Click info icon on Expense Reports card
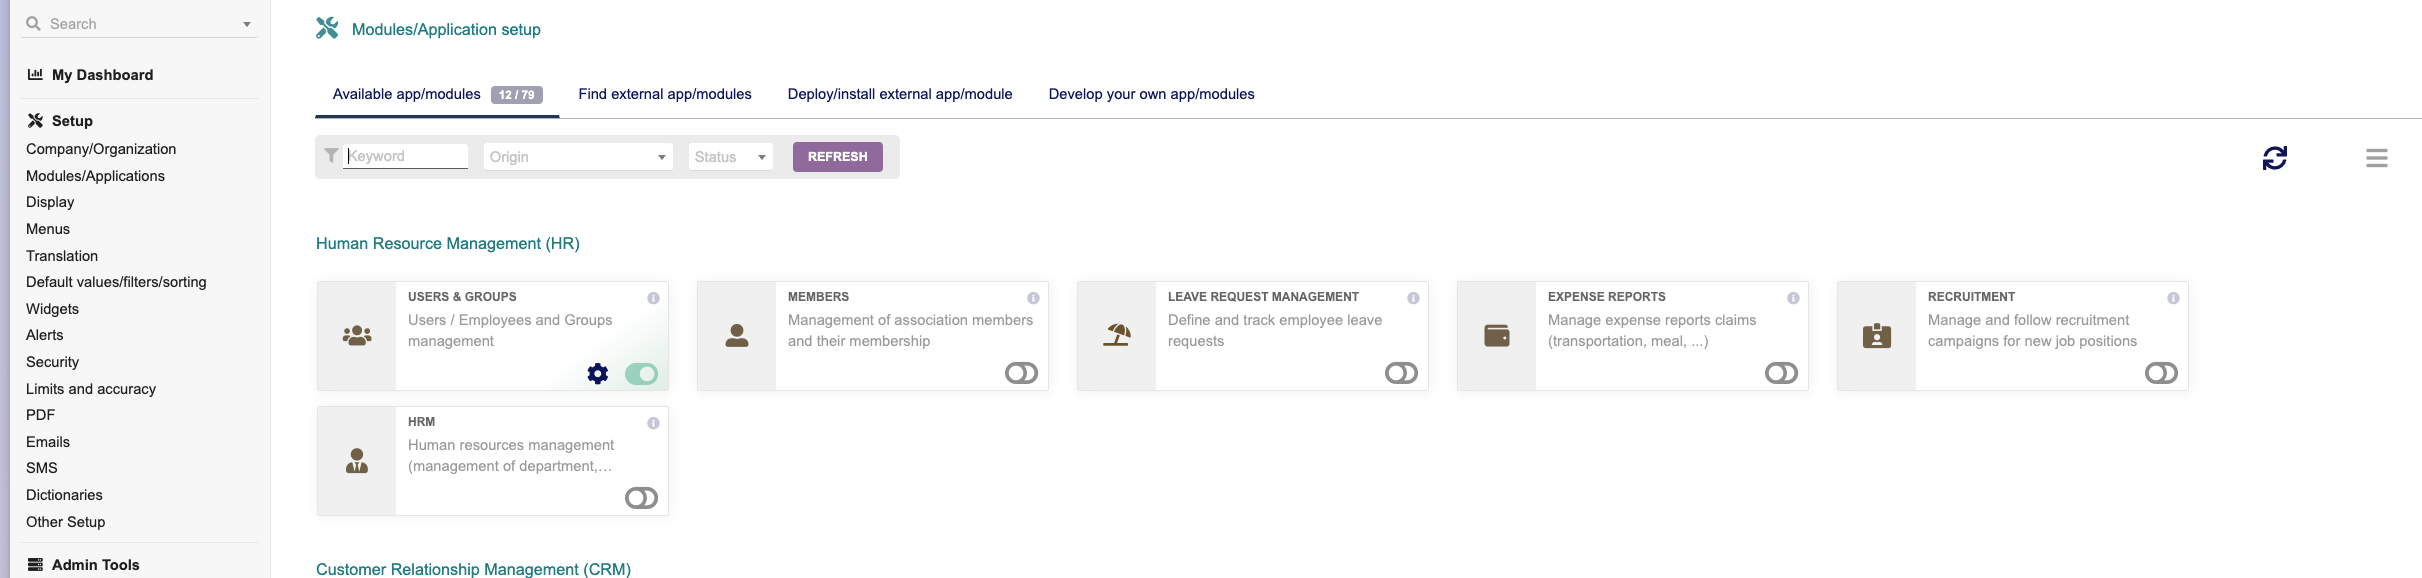The width and height of the screenshot is (2422, 578). 1793,298
